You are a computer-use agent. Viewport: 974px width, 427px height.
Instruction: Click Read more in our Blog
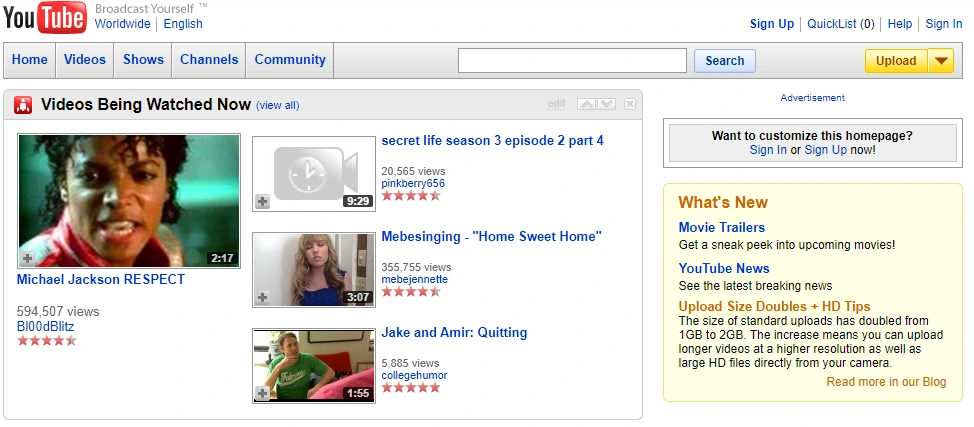(x=886, y=382)
